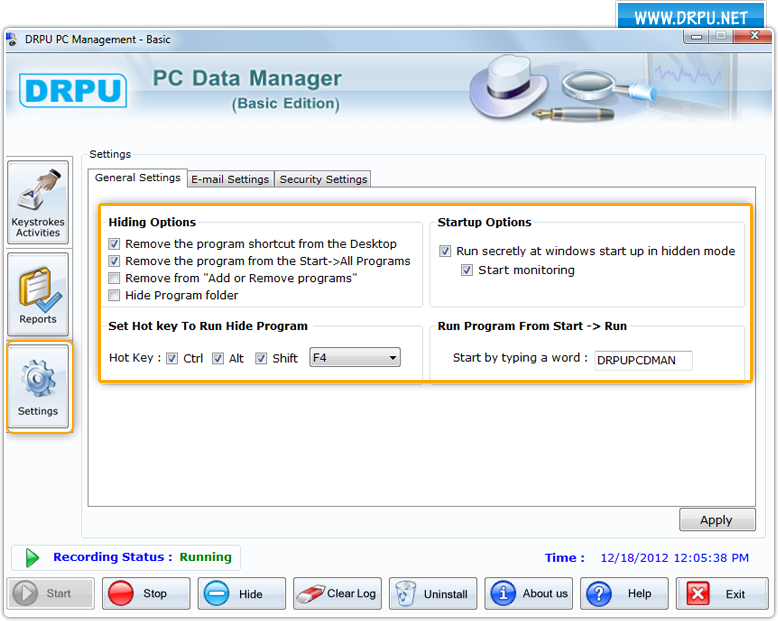
Task: Click the green recording status play icon
Action: pyautogui.click(x=32, y=558)
